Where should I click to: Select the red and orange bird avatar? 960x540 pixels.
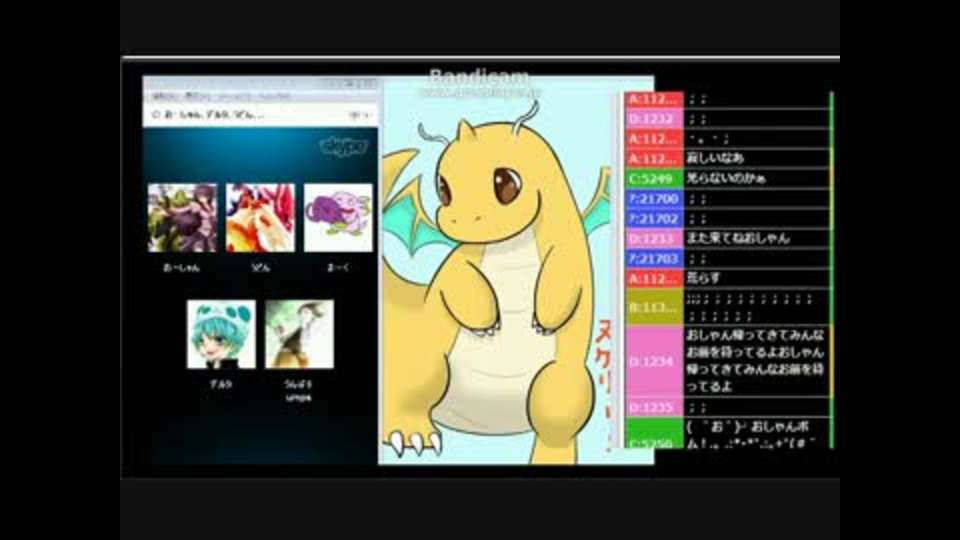[260, 217]
